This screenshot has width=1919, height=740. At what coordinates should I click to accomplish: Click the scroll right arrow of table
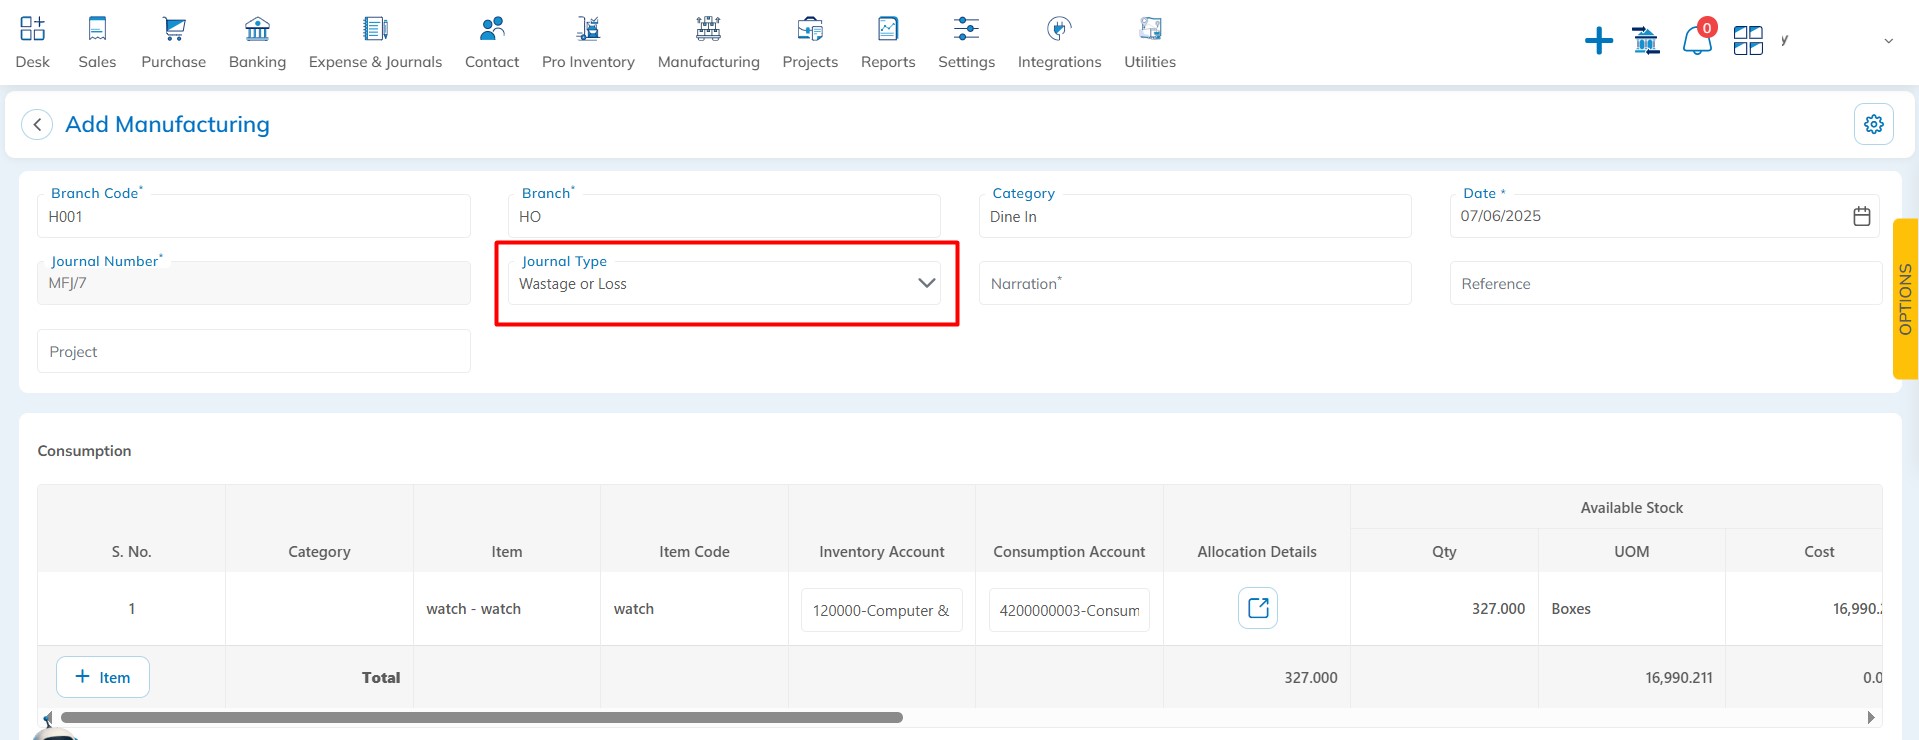[1871, 717]
